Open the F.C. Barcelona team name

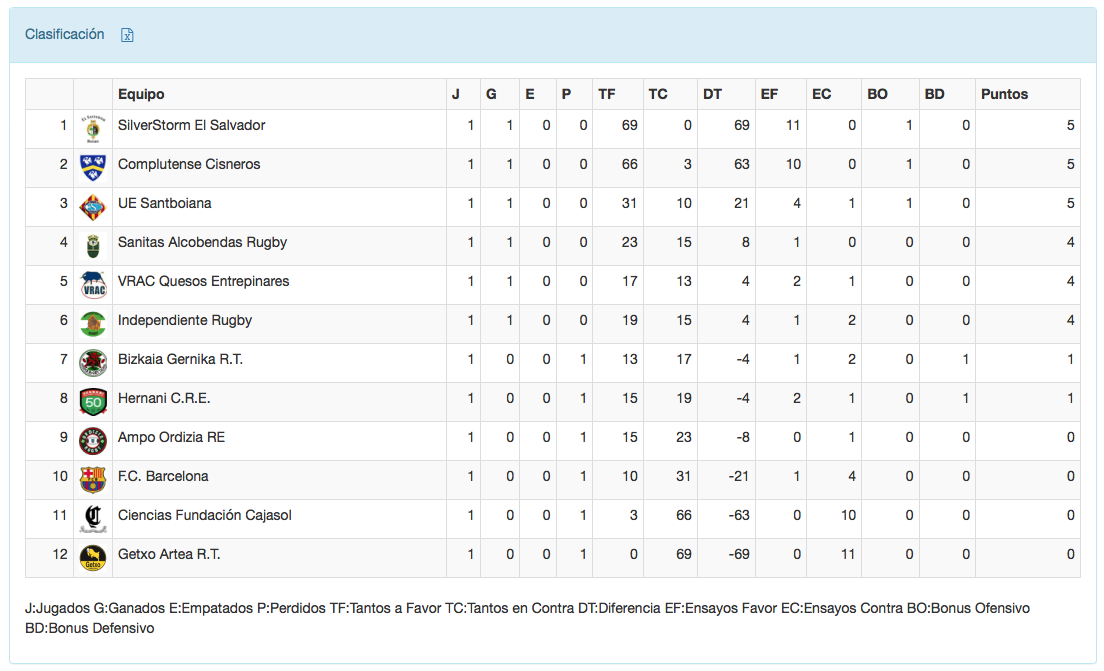pos(163,476)
